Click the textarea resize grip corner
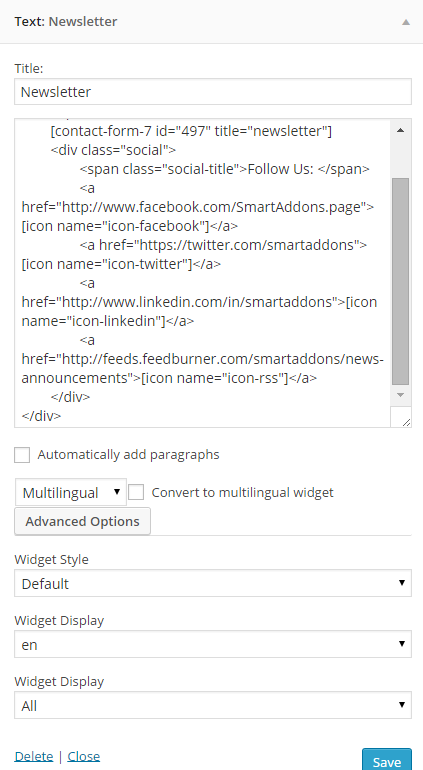This screenshot has height=770, width=423. coord(406,421)
